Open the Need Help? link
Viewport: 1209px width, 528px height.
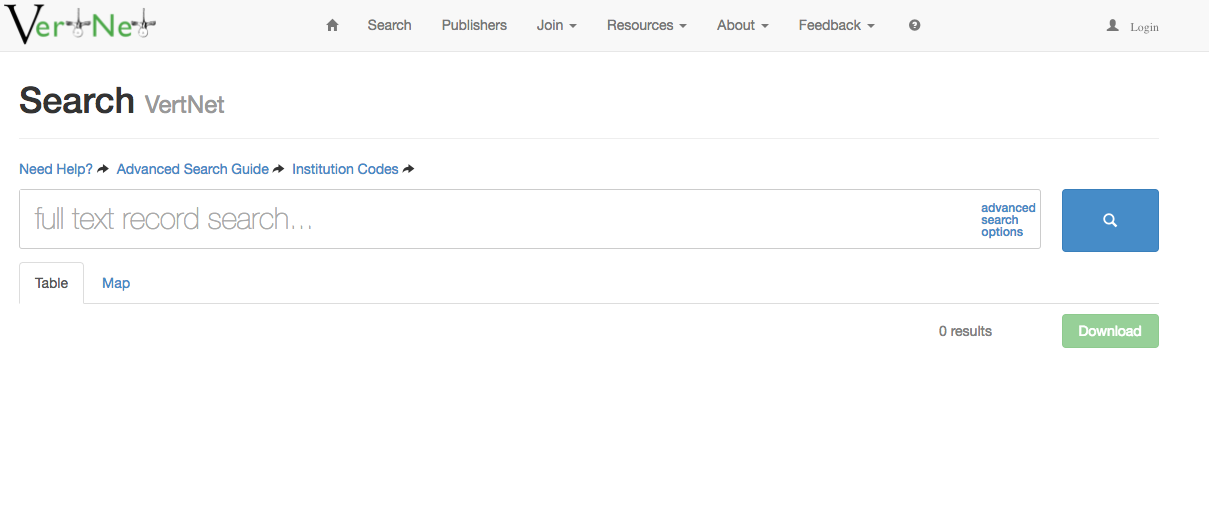point(56,169)
